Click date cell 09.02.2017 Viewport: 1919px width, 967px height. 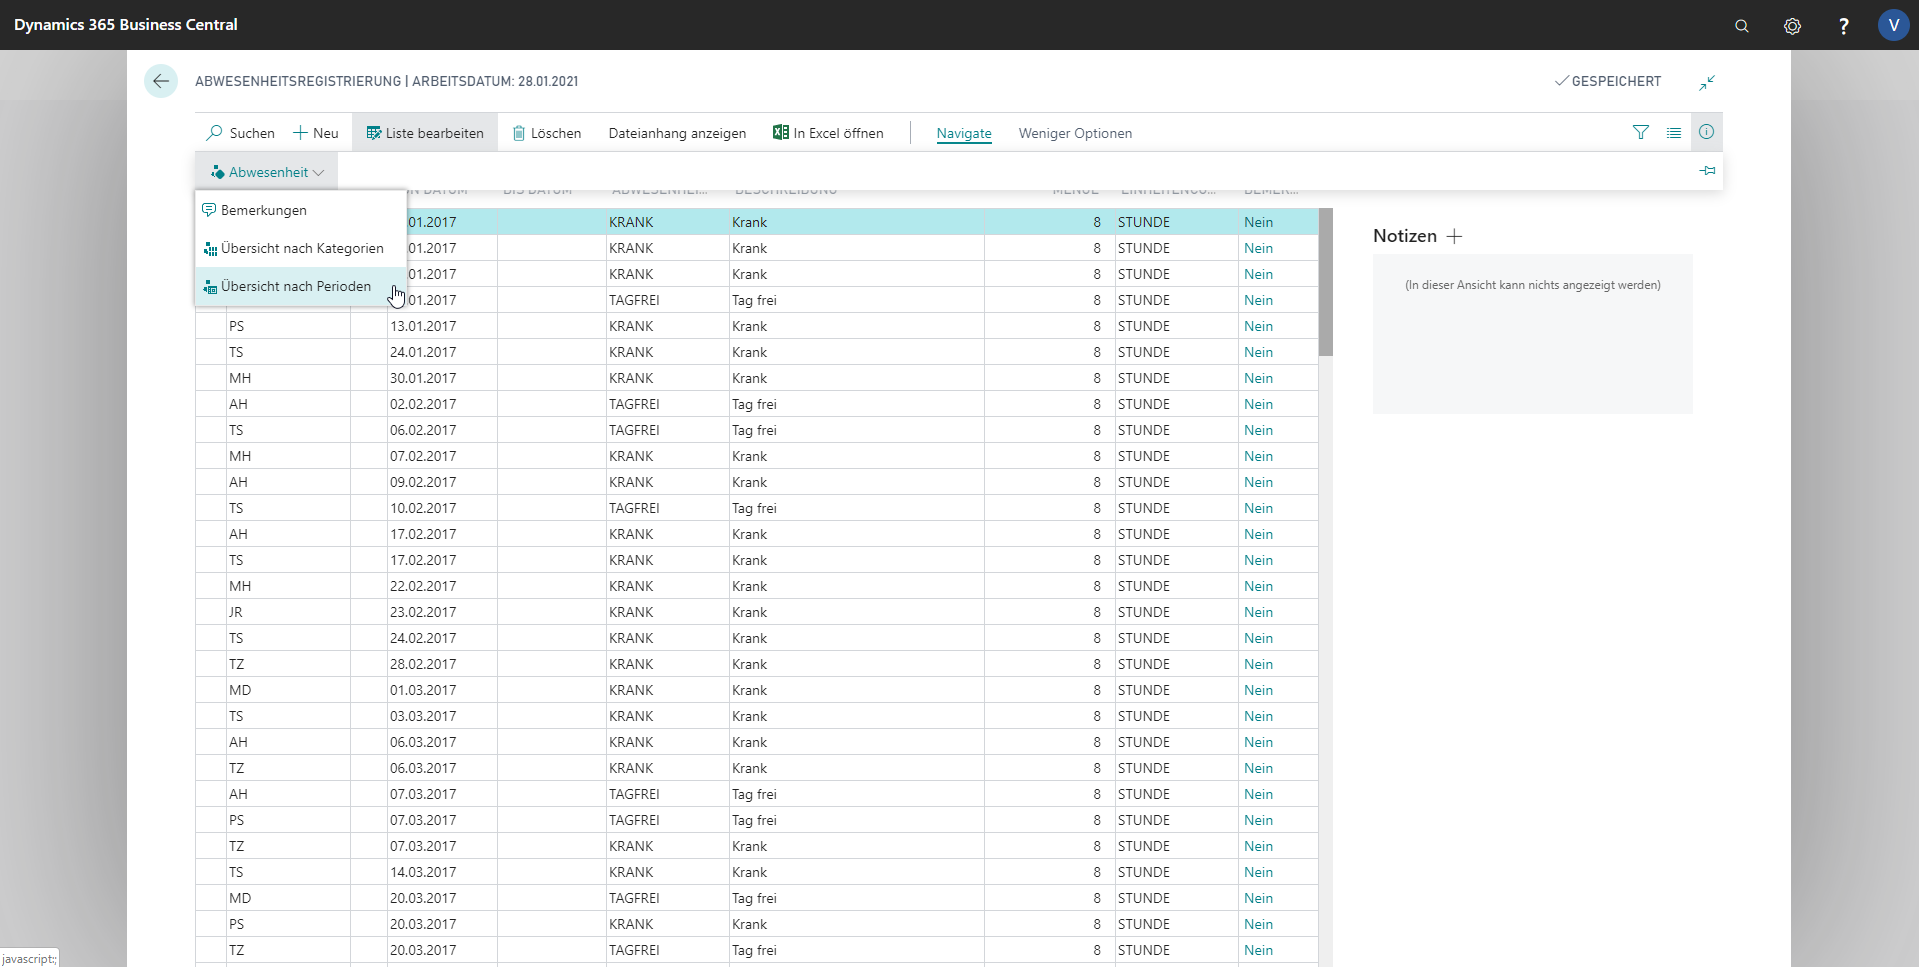[x=442, y=482]
